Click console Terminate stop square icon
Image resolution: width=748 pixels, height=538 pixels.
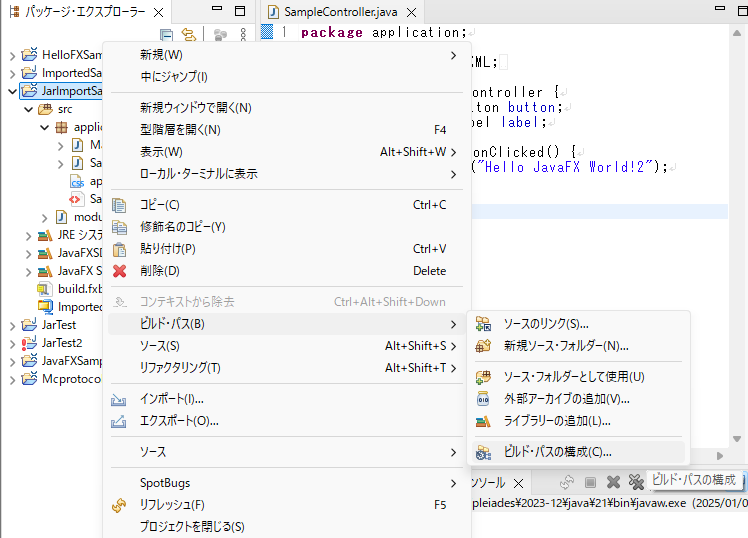coord(590,483)
